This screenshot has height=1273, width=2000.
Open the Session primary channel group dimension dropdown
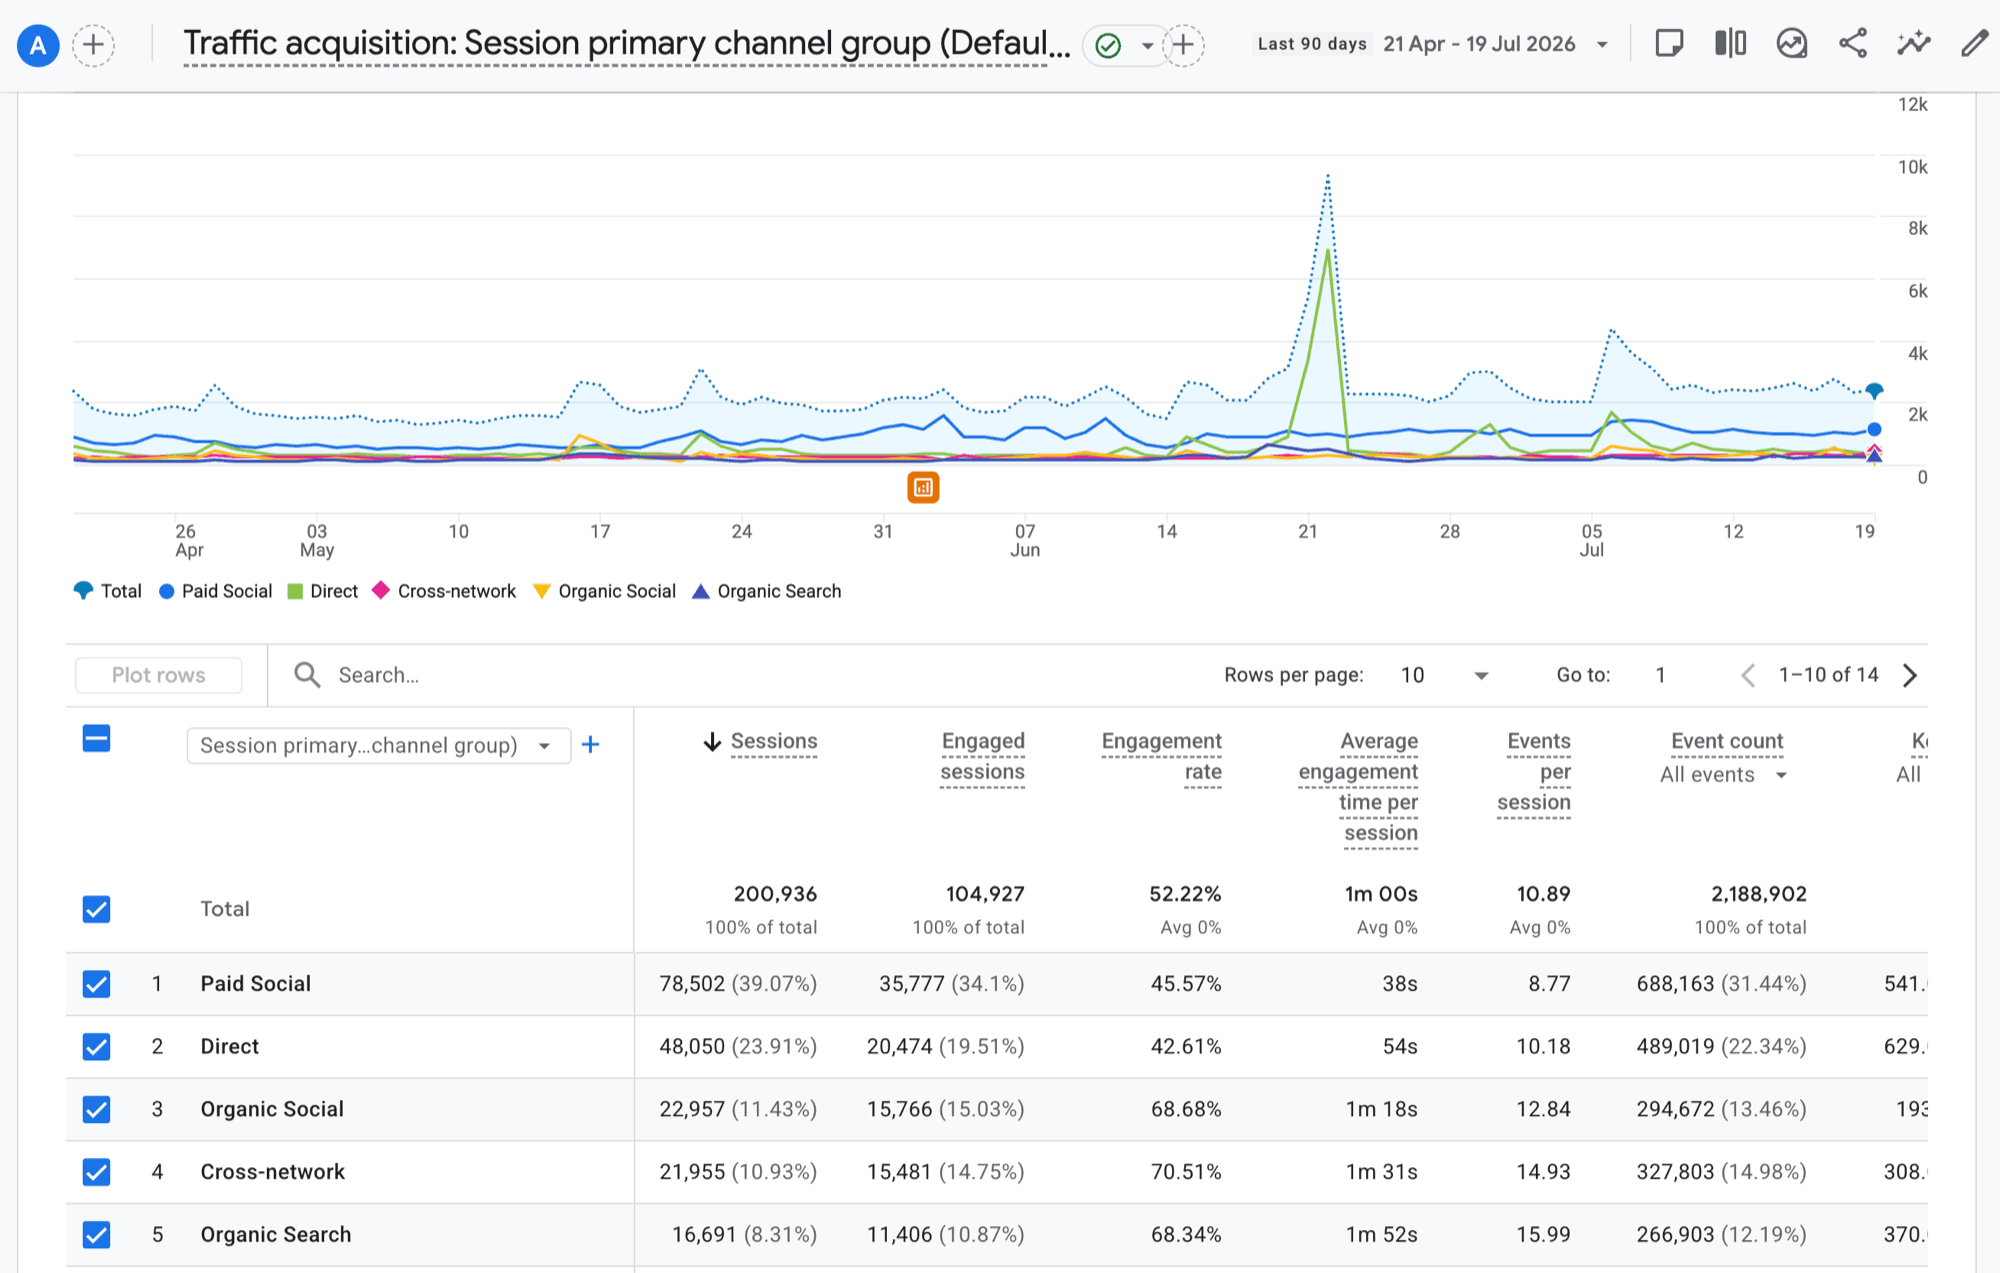378,745
